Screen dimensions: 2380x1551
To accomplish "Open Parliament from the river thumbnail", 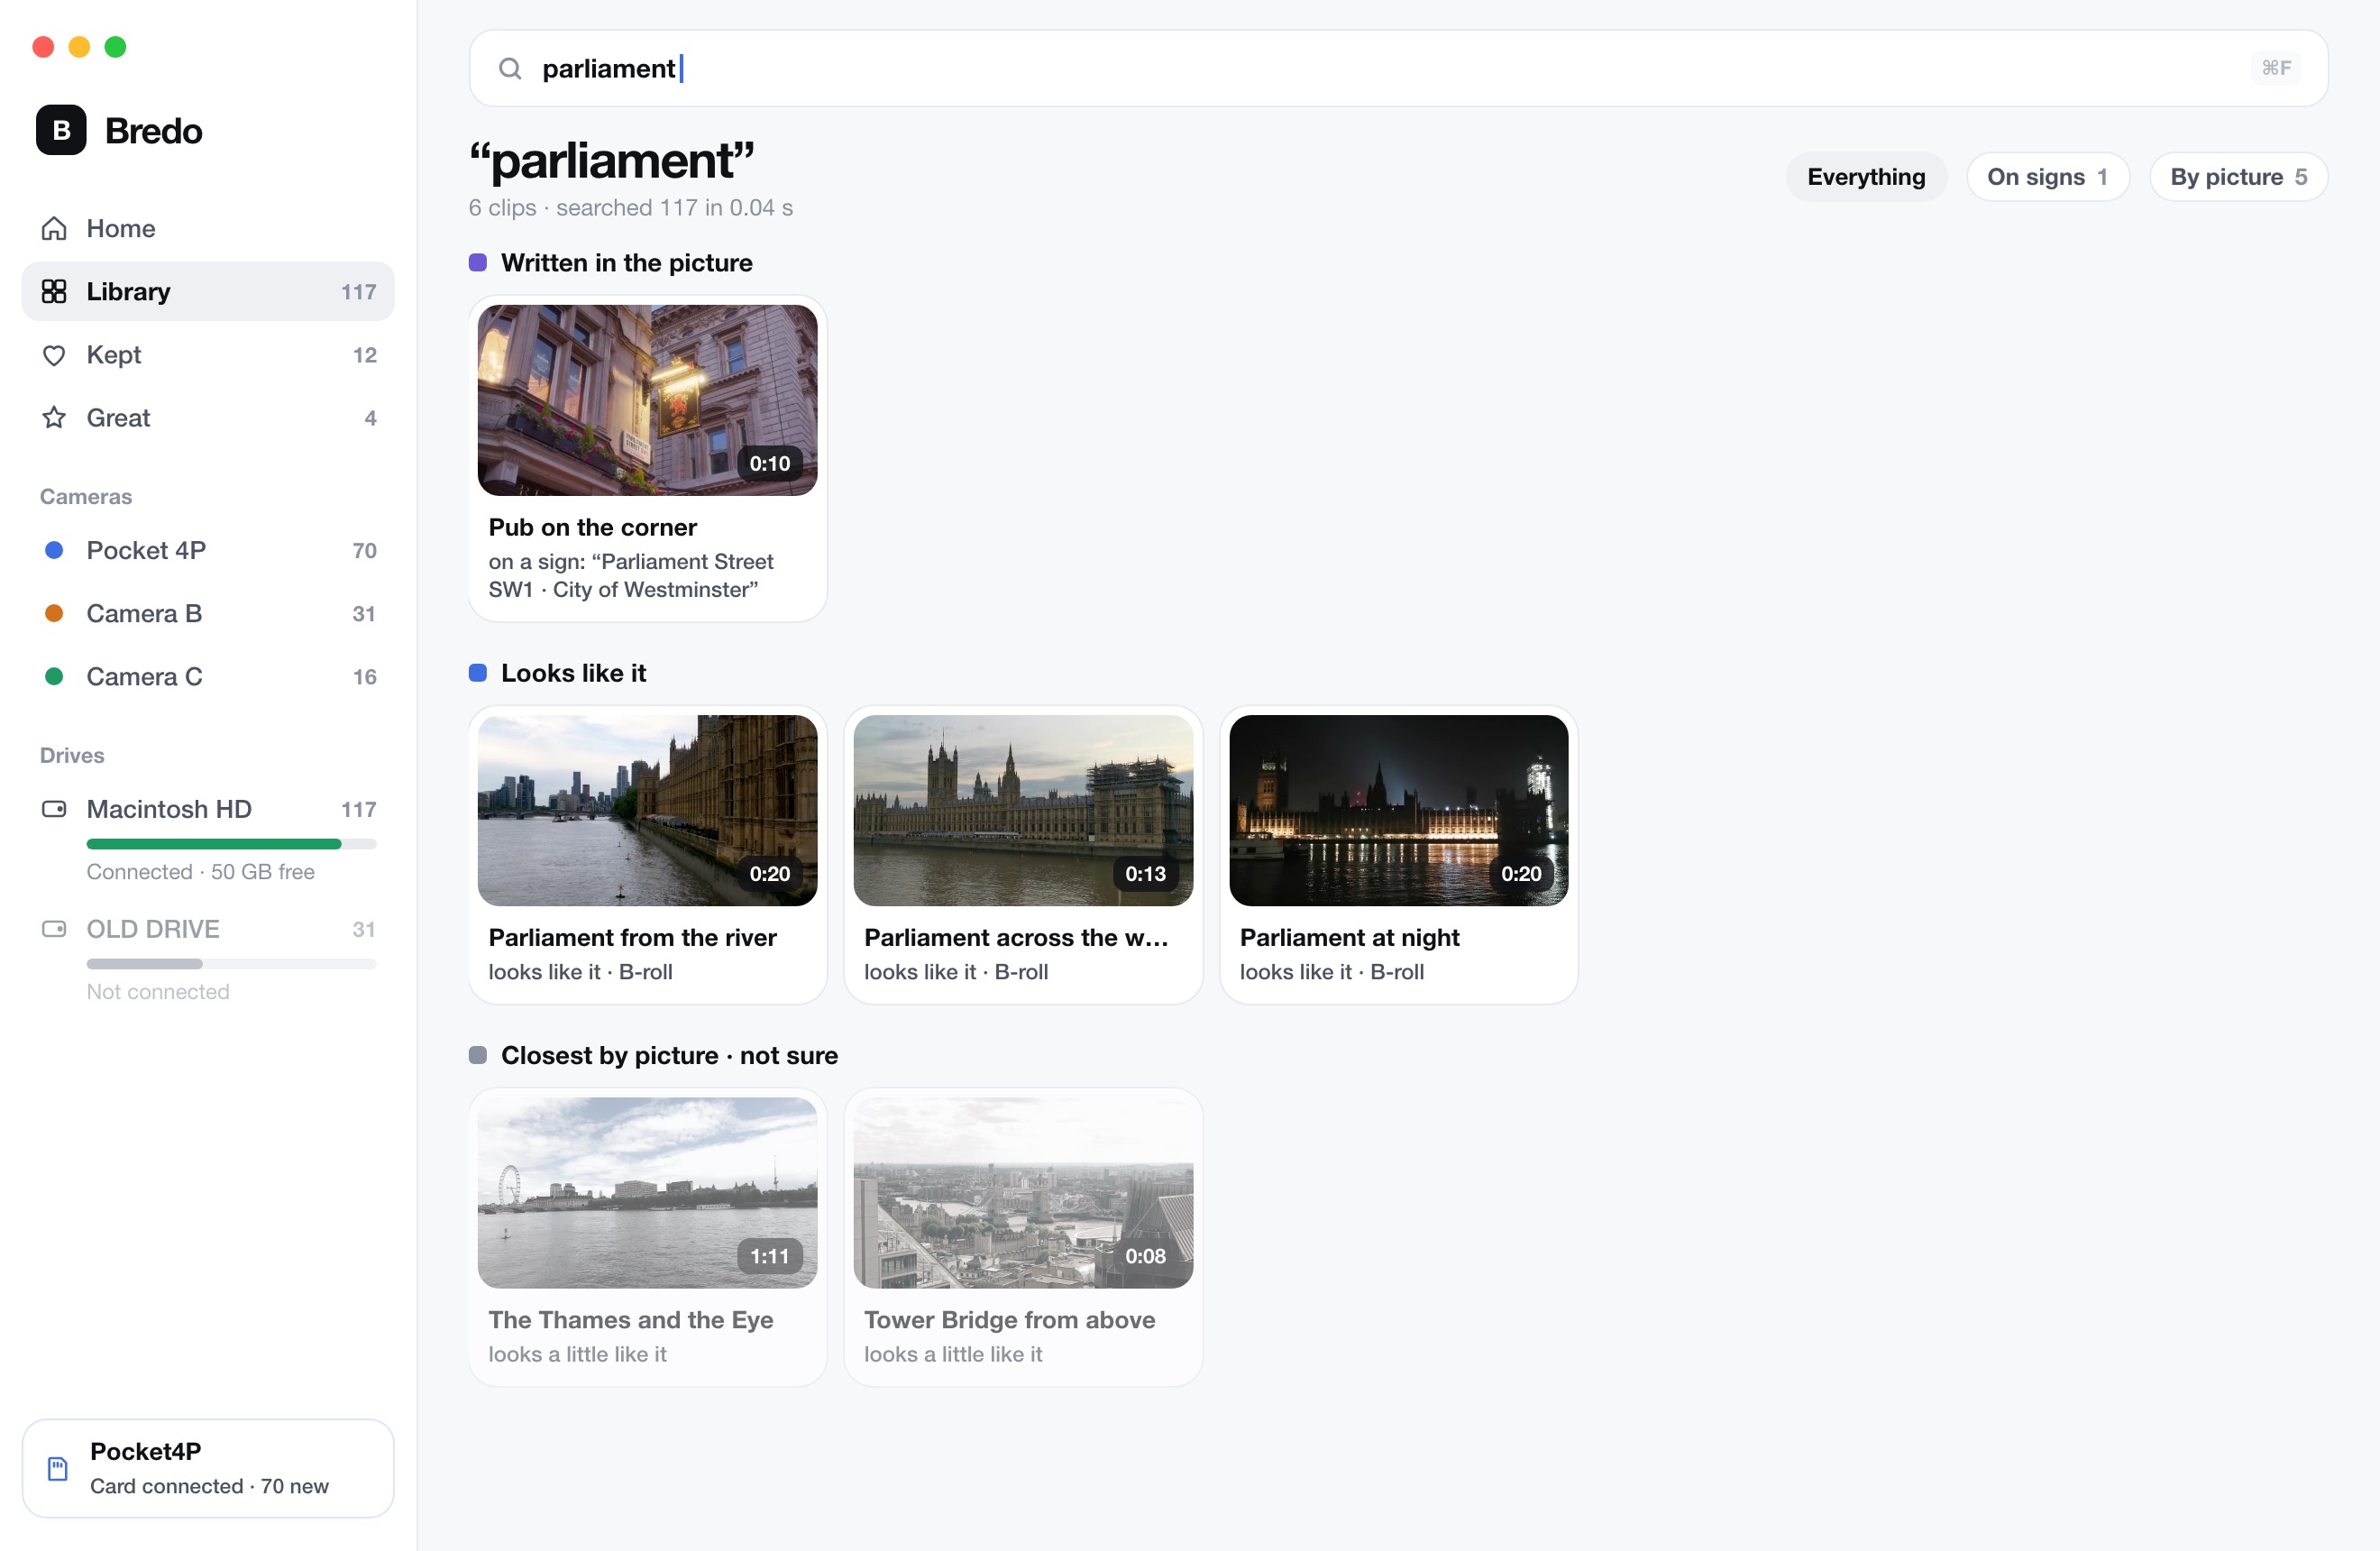I will point(647,810).
